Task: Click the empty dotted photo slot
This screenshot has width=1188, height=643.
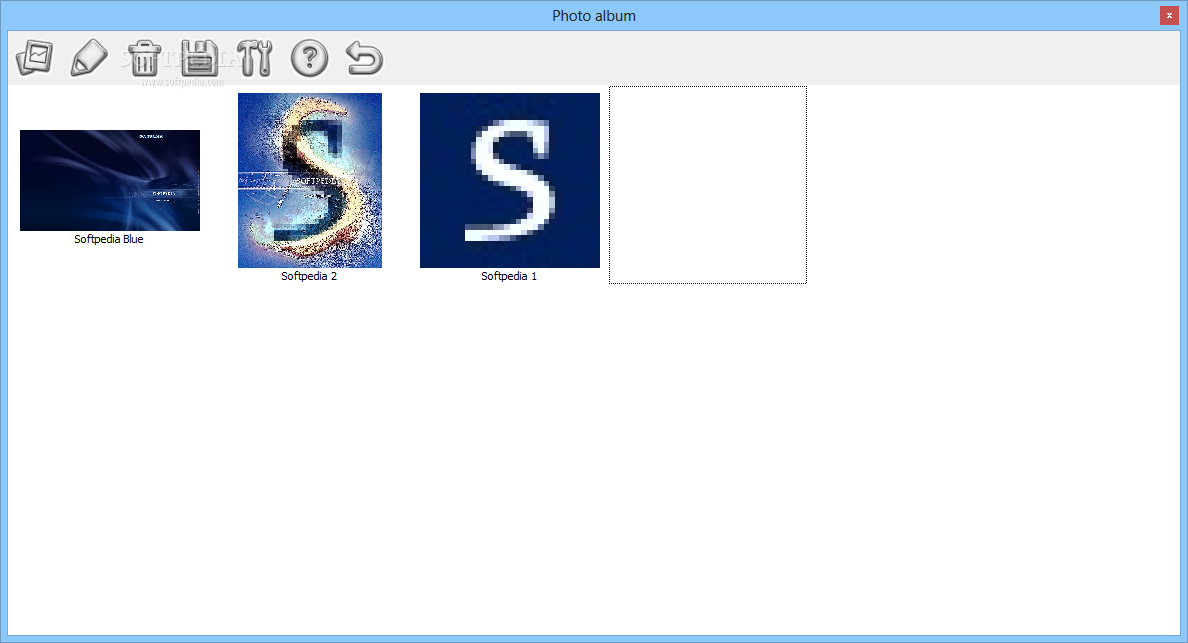Action: [708, 185]
